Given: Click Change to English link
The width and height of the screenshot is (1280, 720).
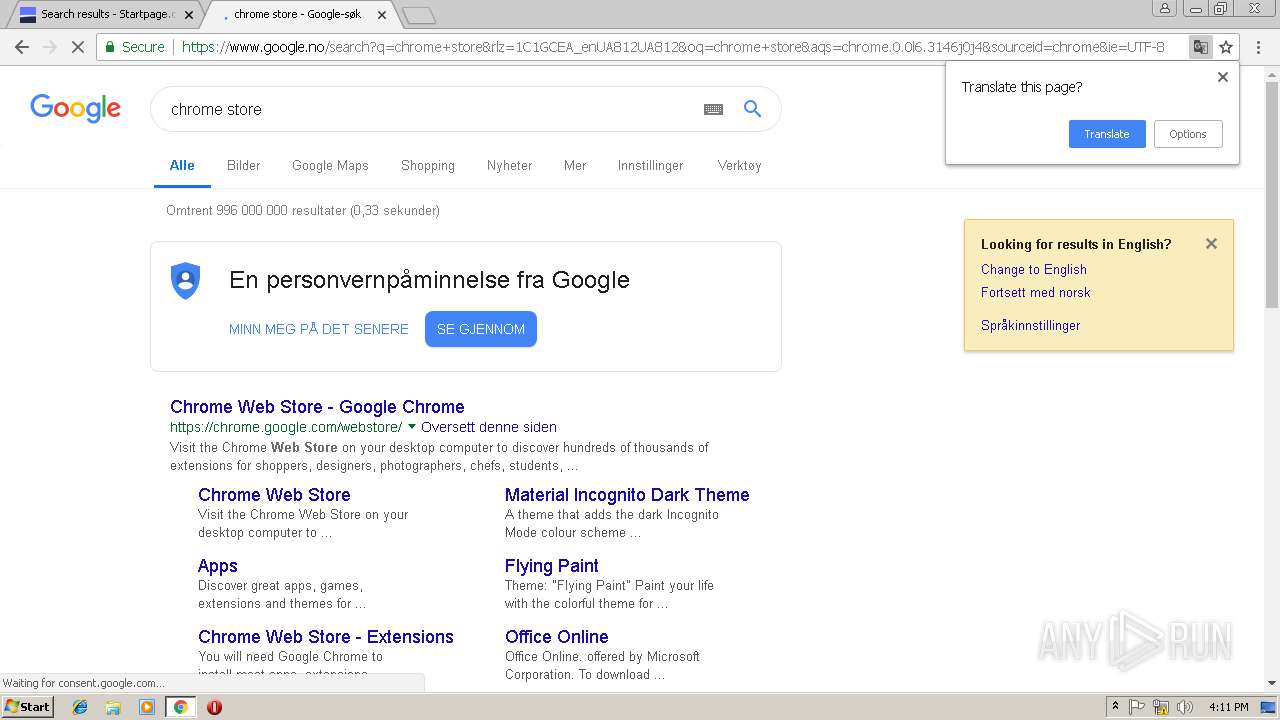Looking at the screenshot, I should [1034, 269].
